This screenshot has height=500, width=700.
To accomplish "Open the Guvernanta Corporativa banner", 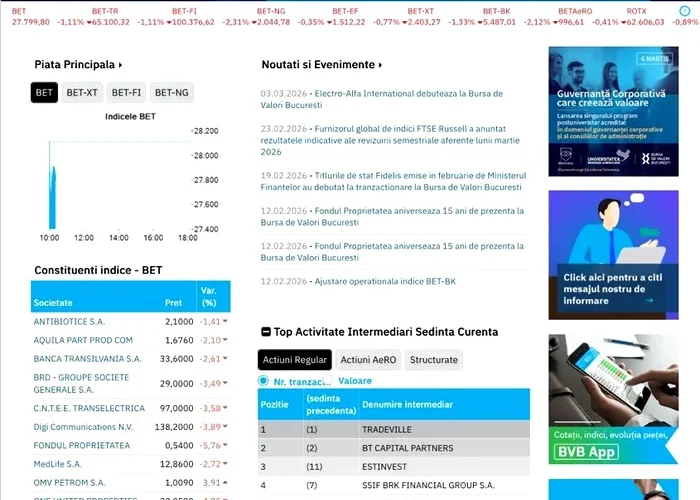I will (x=613, y=112).
